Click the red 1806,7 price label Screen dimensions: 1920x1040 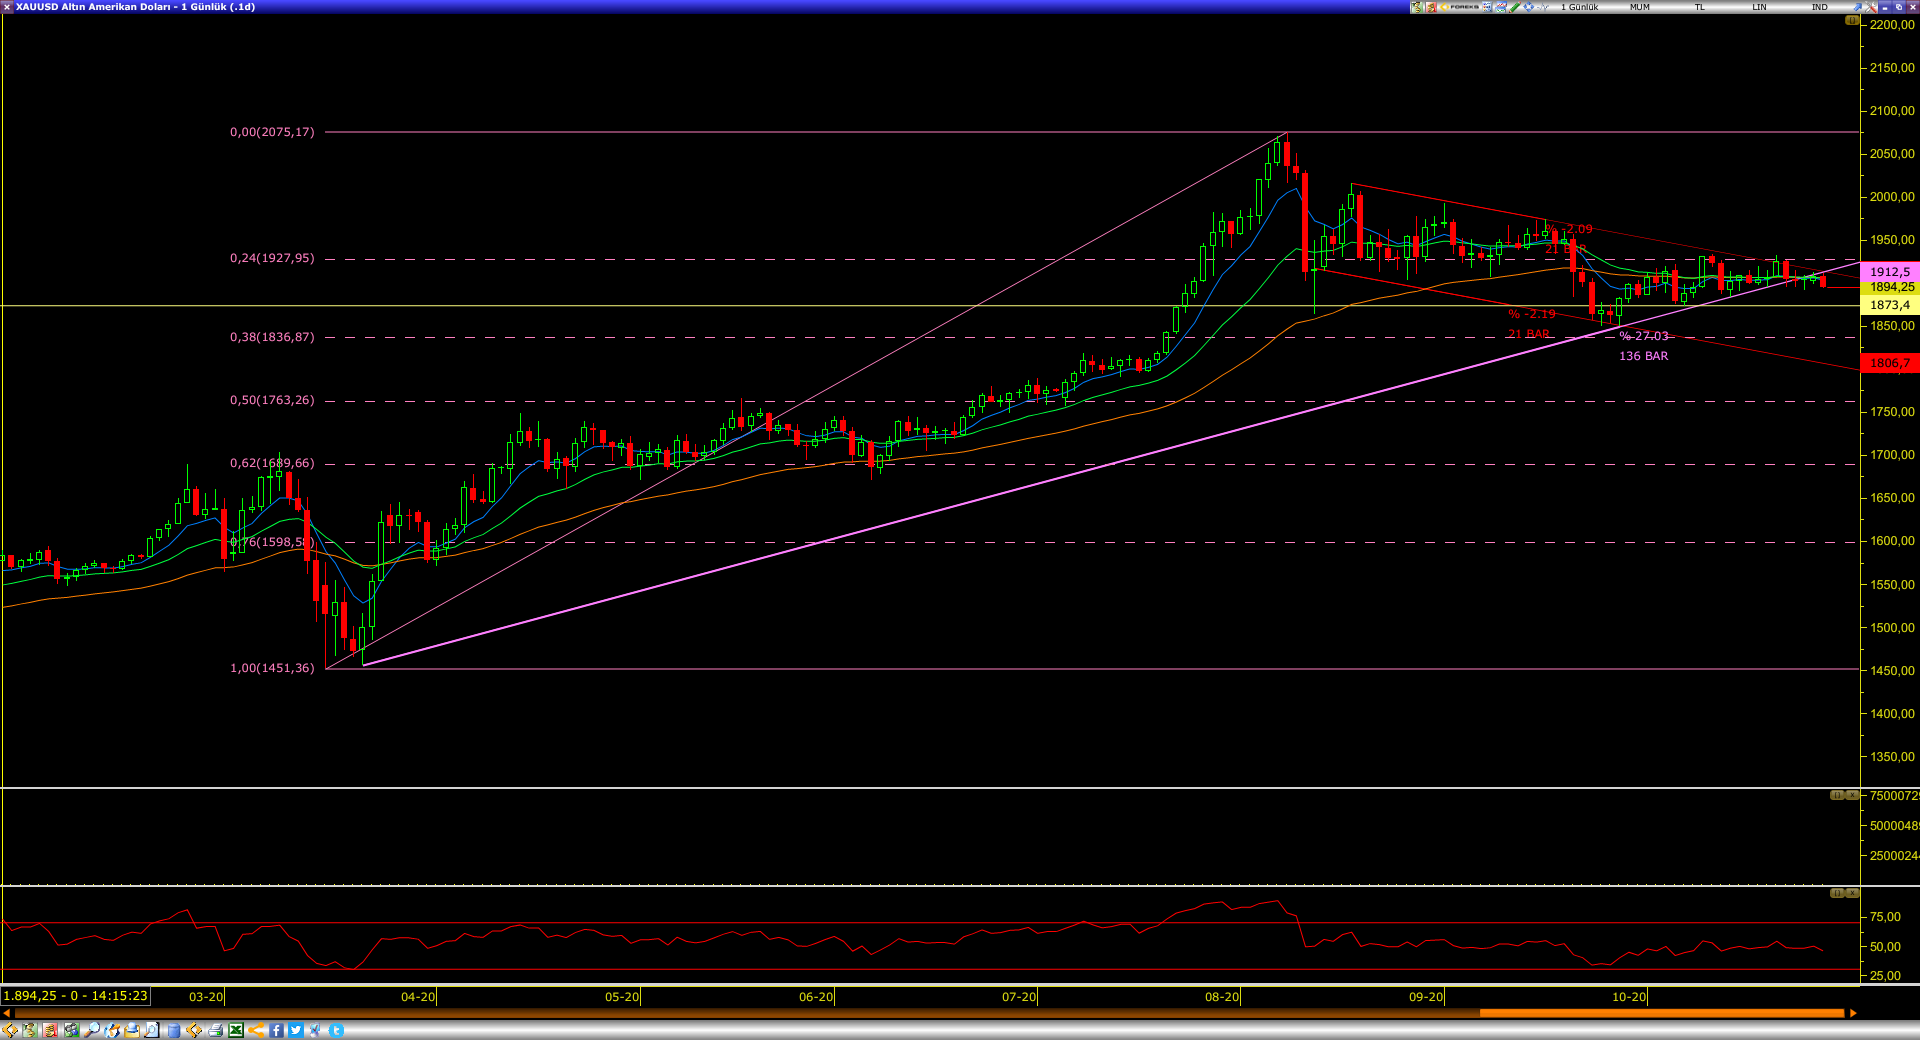pos(1889,363)
